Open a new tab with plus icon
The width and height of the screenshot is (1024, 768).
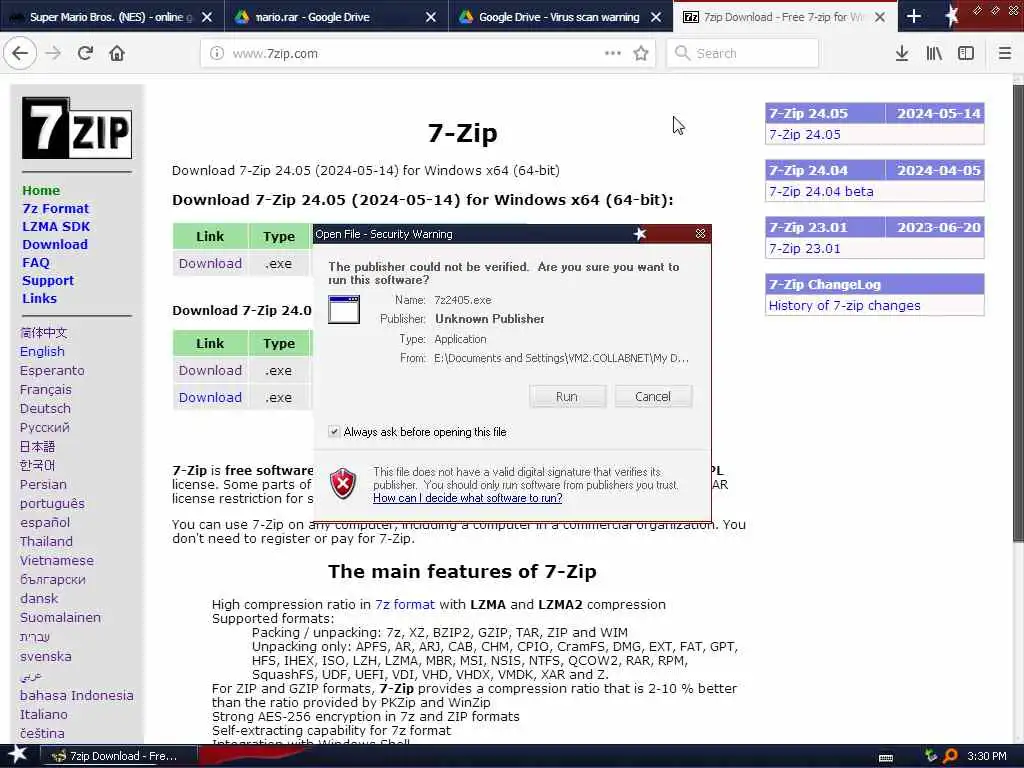[914, 16]
